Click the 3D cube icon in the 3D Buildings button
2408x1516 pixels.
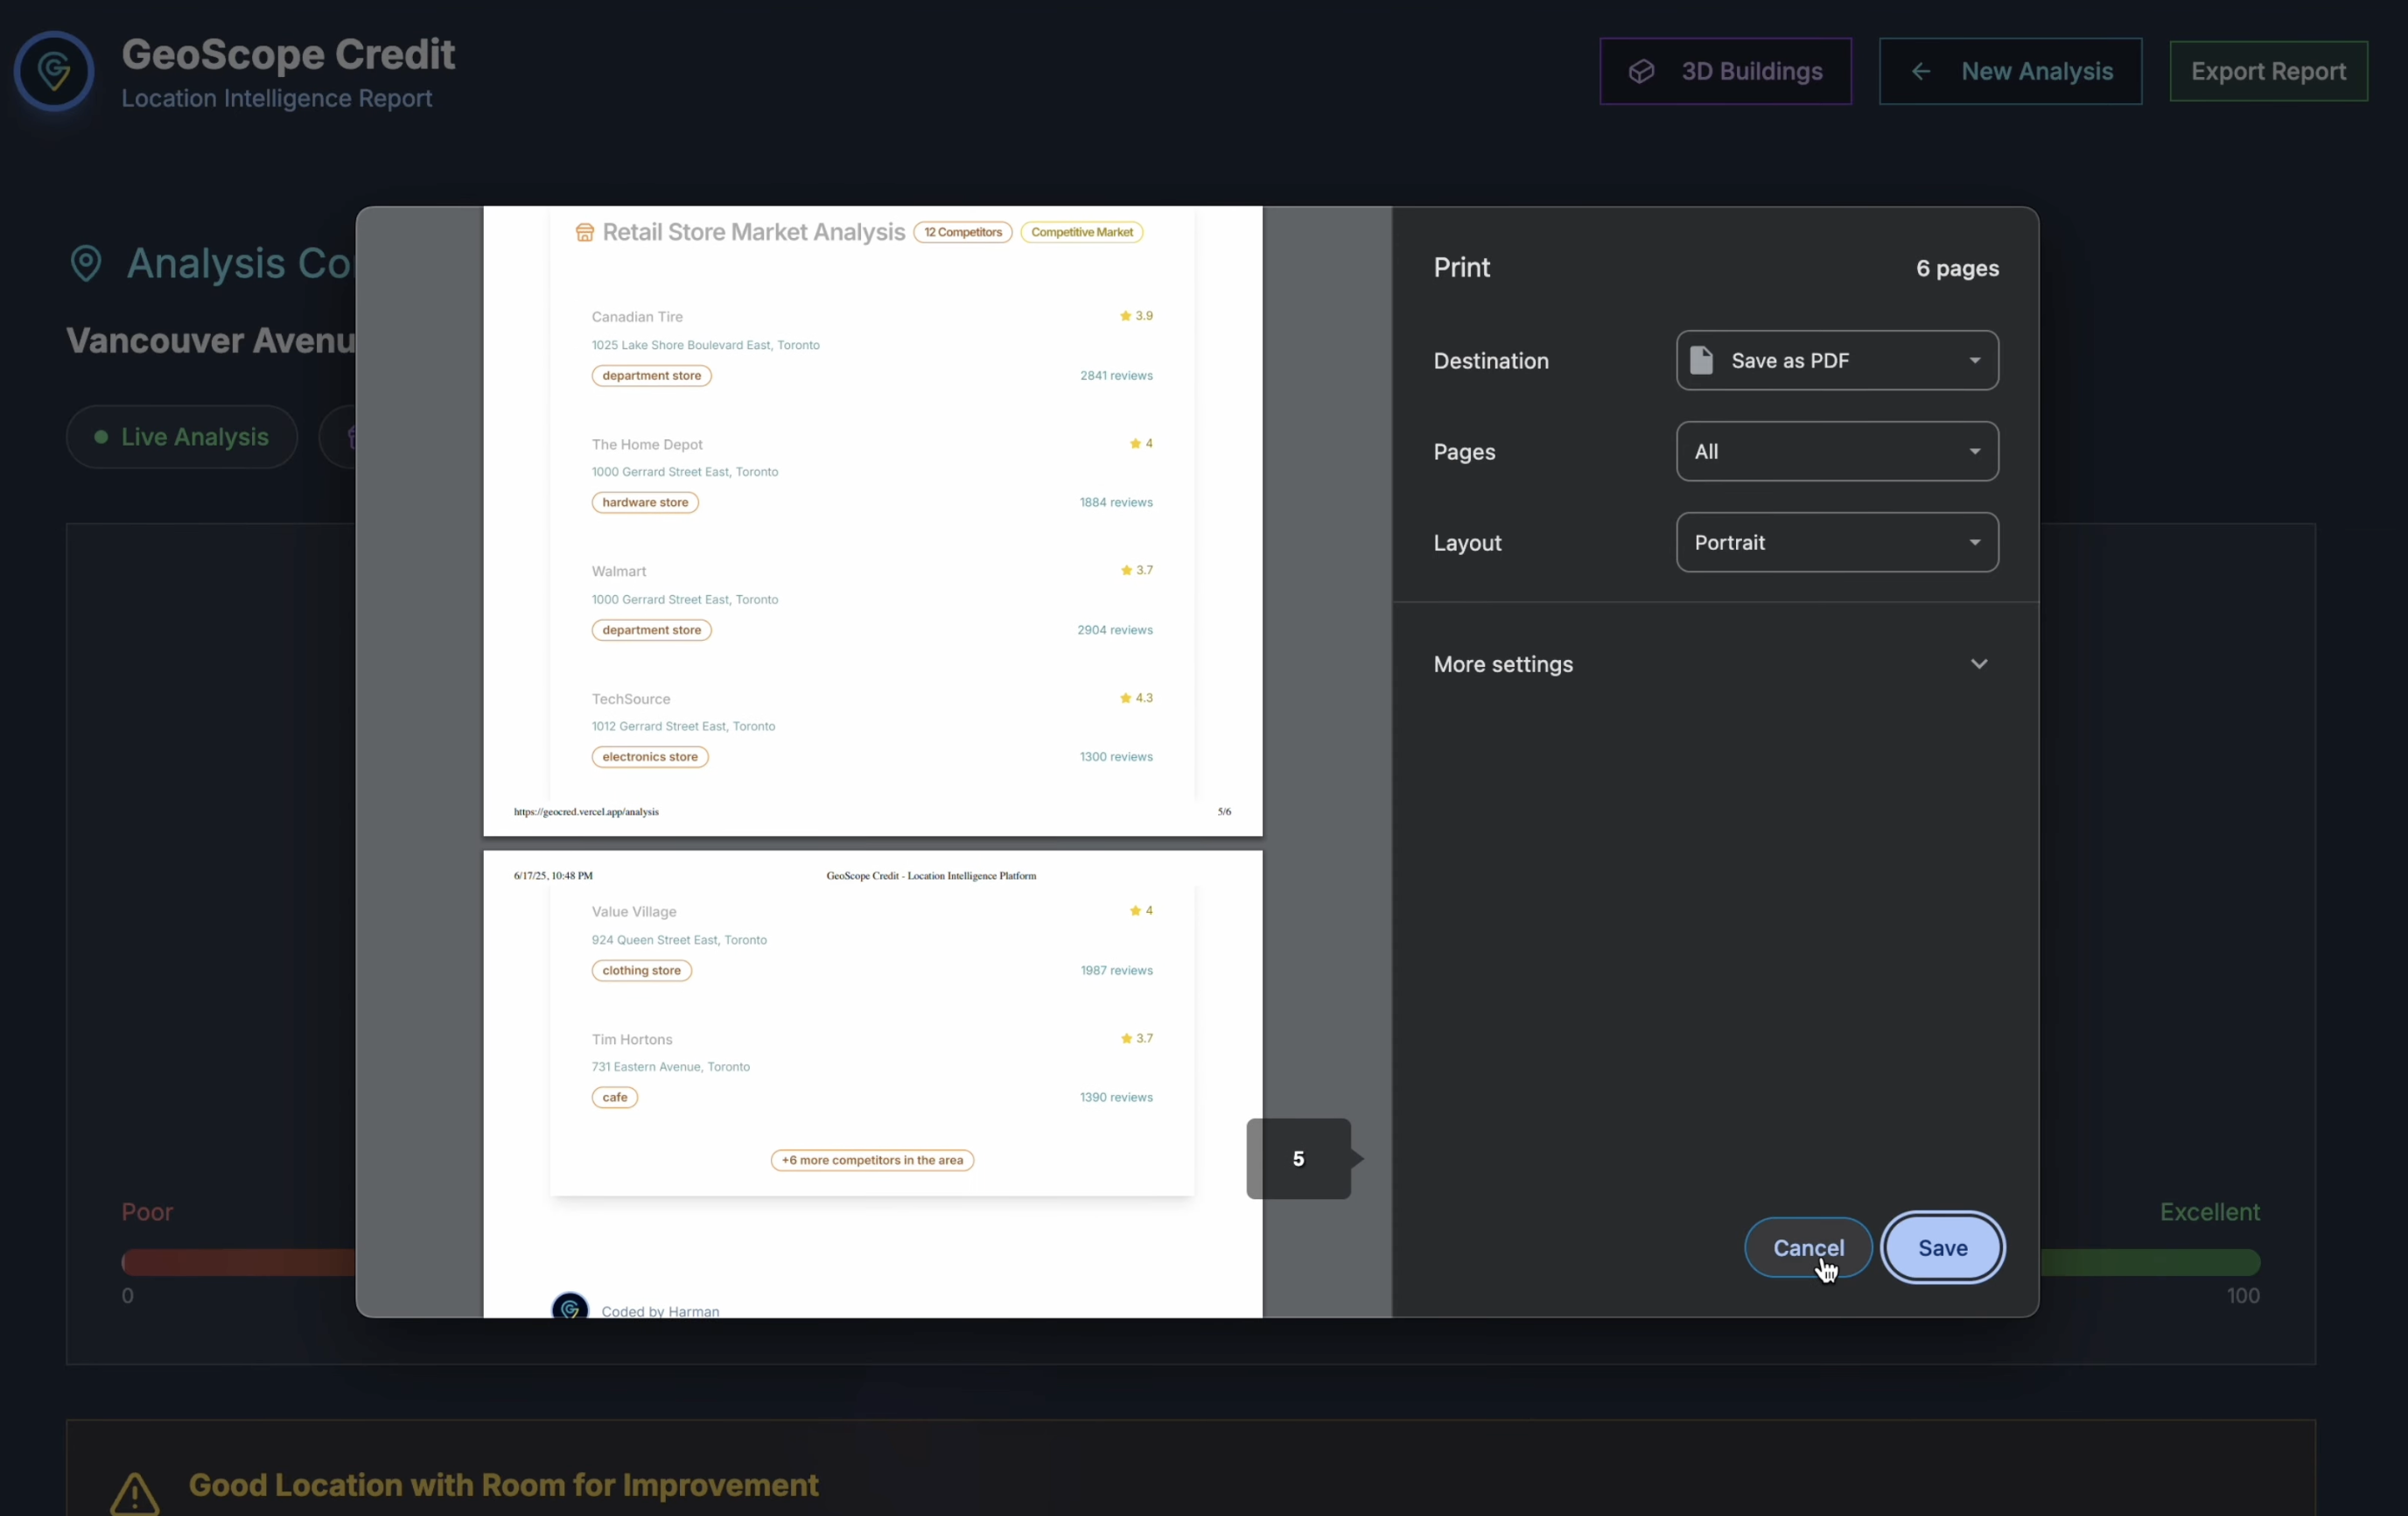tap(1641, 72)
